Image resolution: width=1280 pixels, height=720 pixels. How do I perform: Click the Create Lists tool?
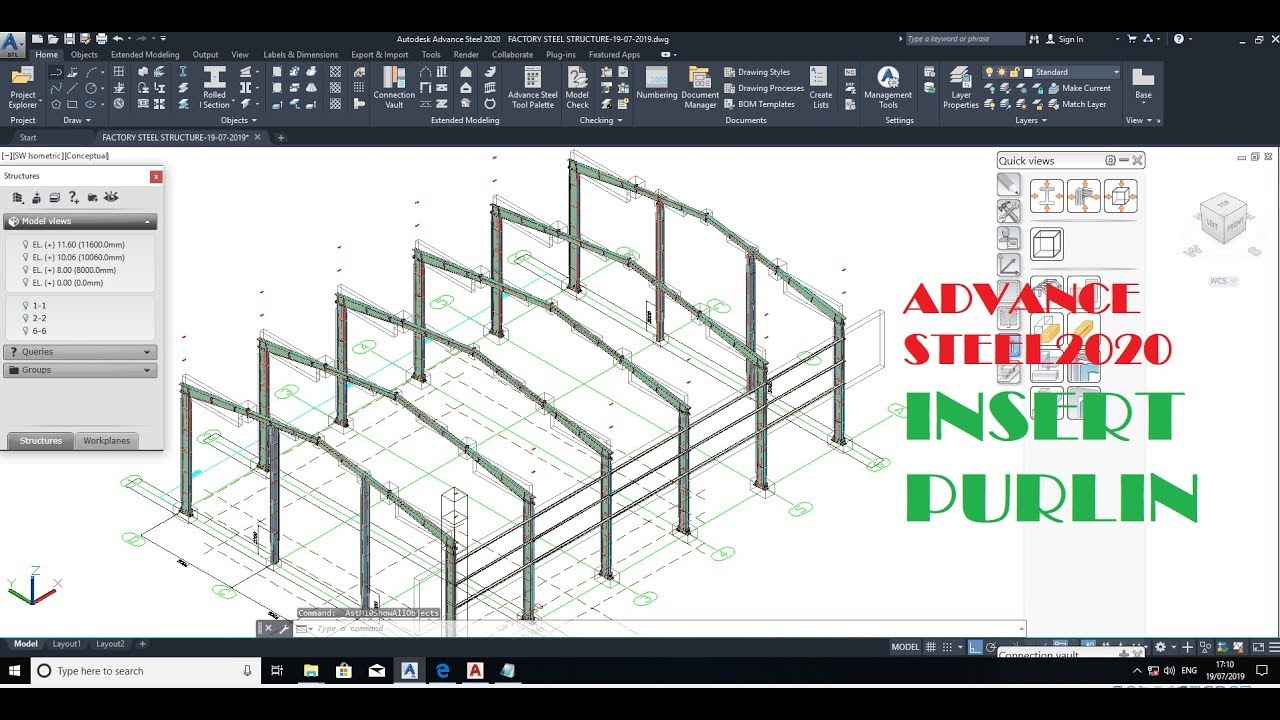(820, 88)
